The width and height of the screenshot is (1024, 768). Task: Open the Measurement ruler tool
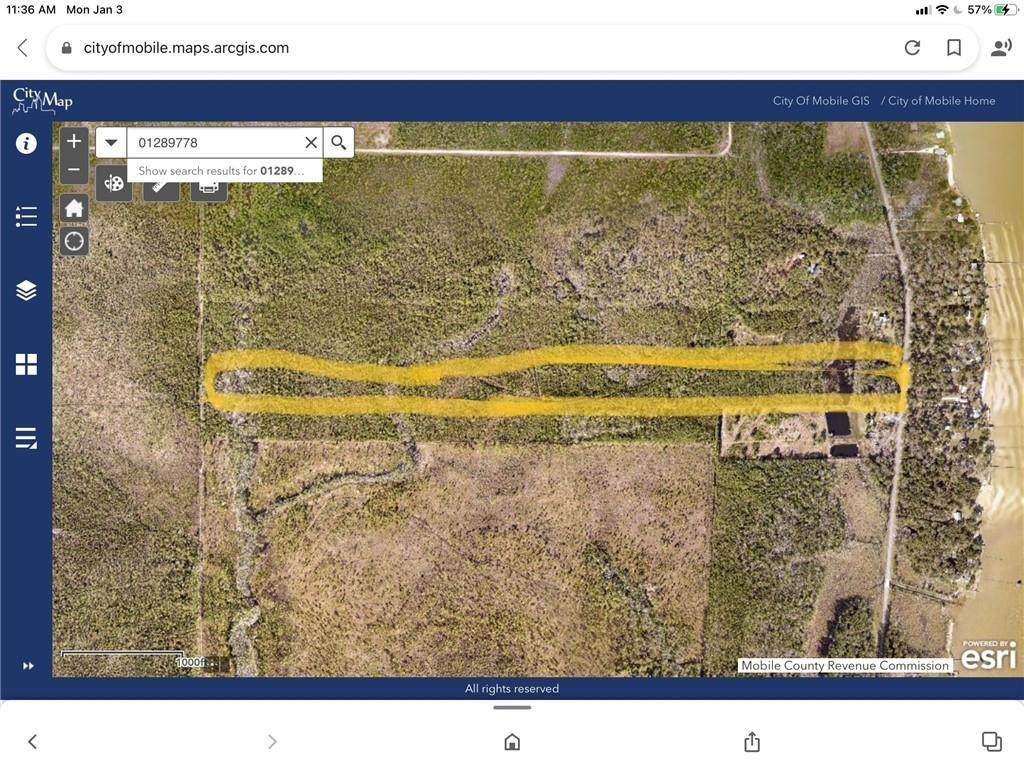161,188
